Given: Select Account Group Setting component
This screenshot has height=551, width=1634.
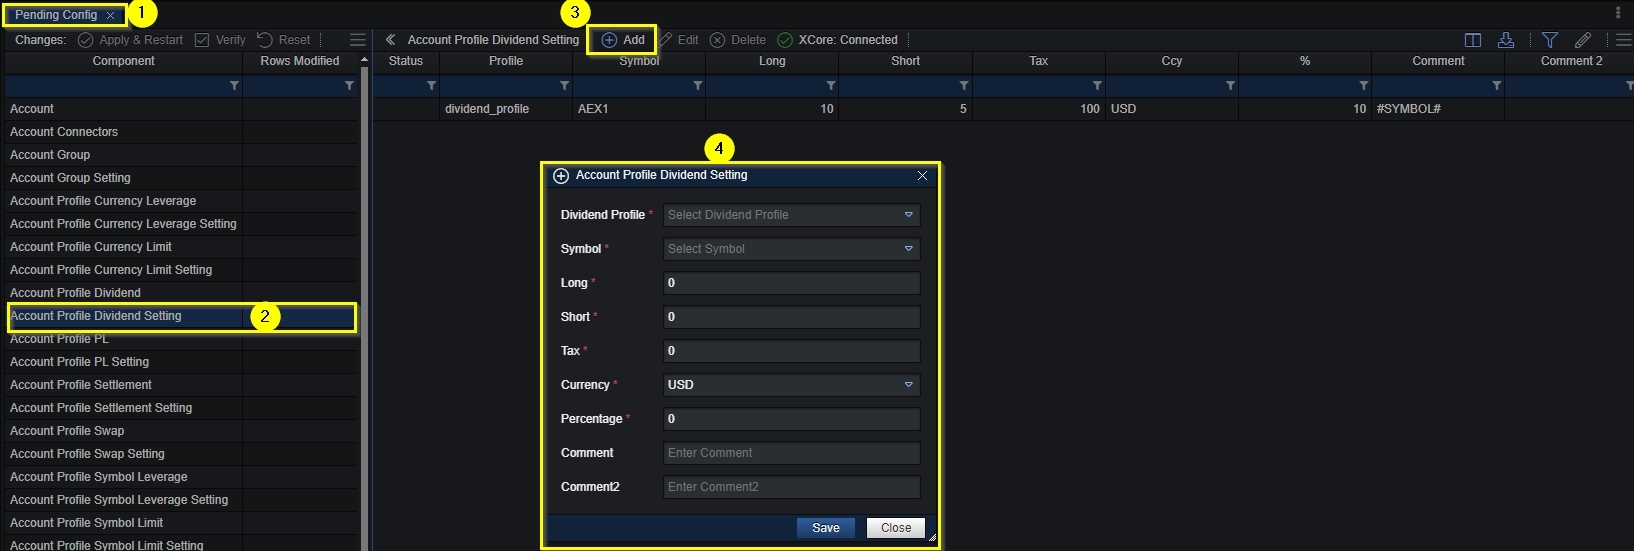Looking at the screenshot, I should coord(180,178).
